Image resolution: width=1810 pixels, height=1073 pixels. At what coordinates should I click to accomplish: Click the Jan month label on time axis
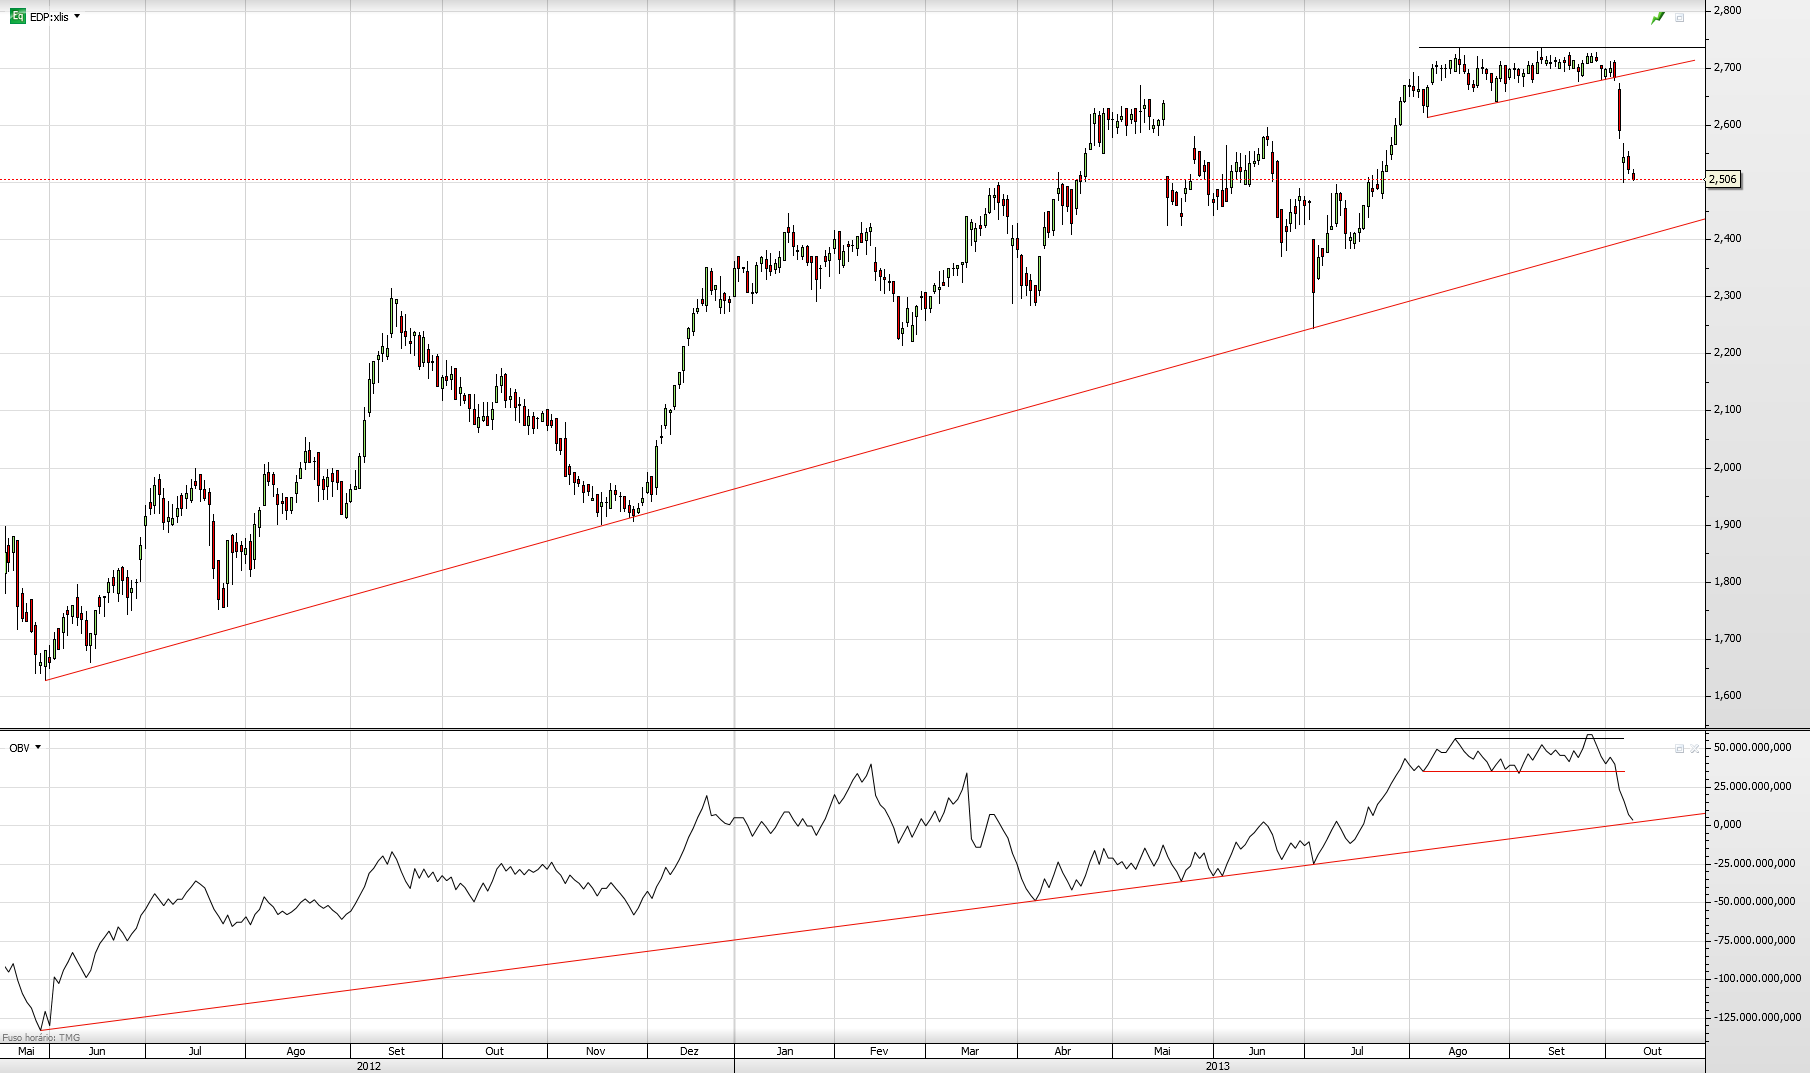point(785,1051)
